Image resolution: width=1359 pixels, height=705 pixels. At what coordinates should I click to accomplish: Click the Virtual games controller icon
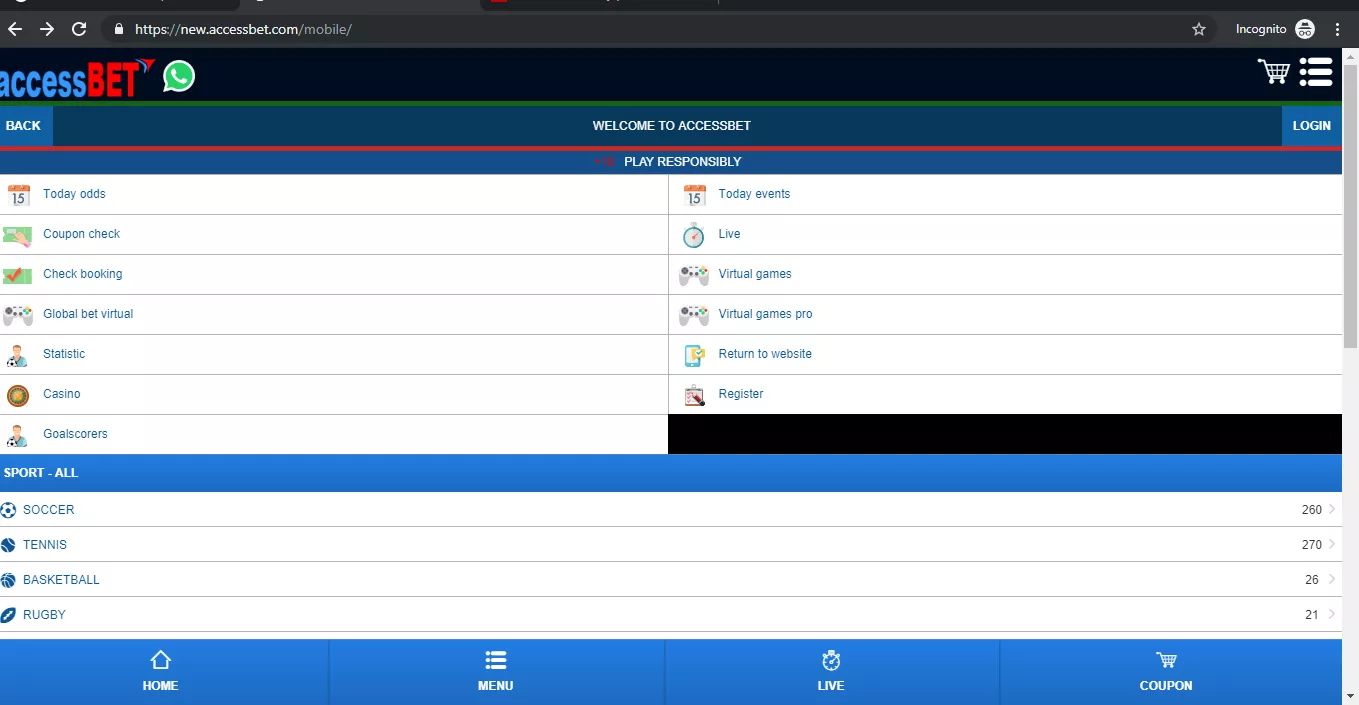[x=693, y=275]
